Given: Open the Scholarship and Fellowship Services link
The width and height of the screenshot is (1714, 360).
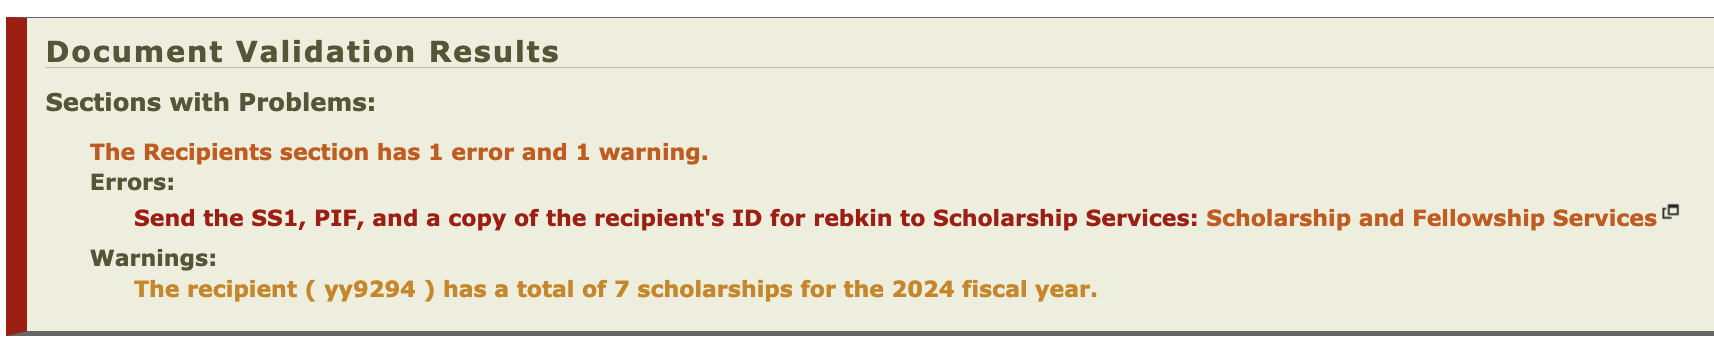Looking at the screenshot, I should point(1431,218).
